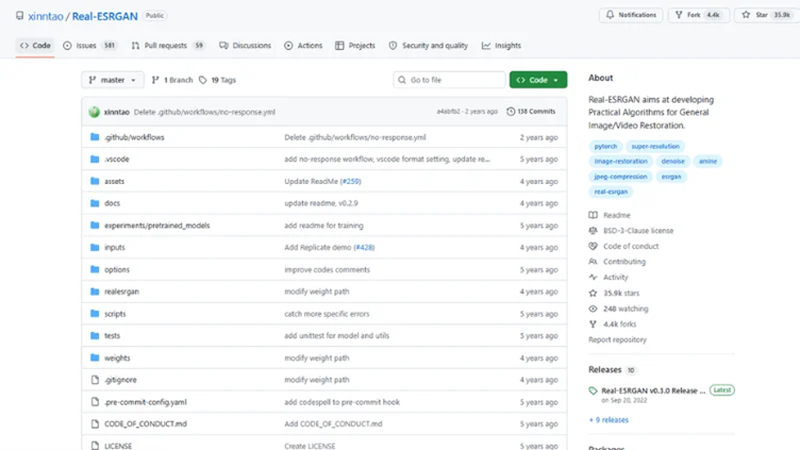Open the Issues tab
The height and width of the screenshot is (450, 800).
click(x=89, y=45)
